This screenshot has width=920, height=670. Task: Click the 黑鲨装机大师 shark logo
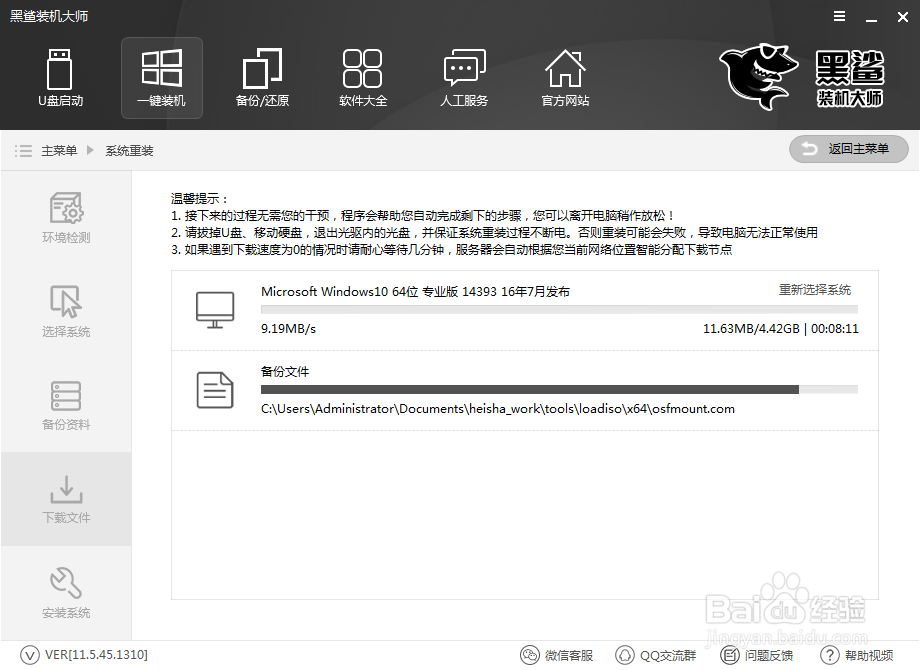click(x=802, y=76)
